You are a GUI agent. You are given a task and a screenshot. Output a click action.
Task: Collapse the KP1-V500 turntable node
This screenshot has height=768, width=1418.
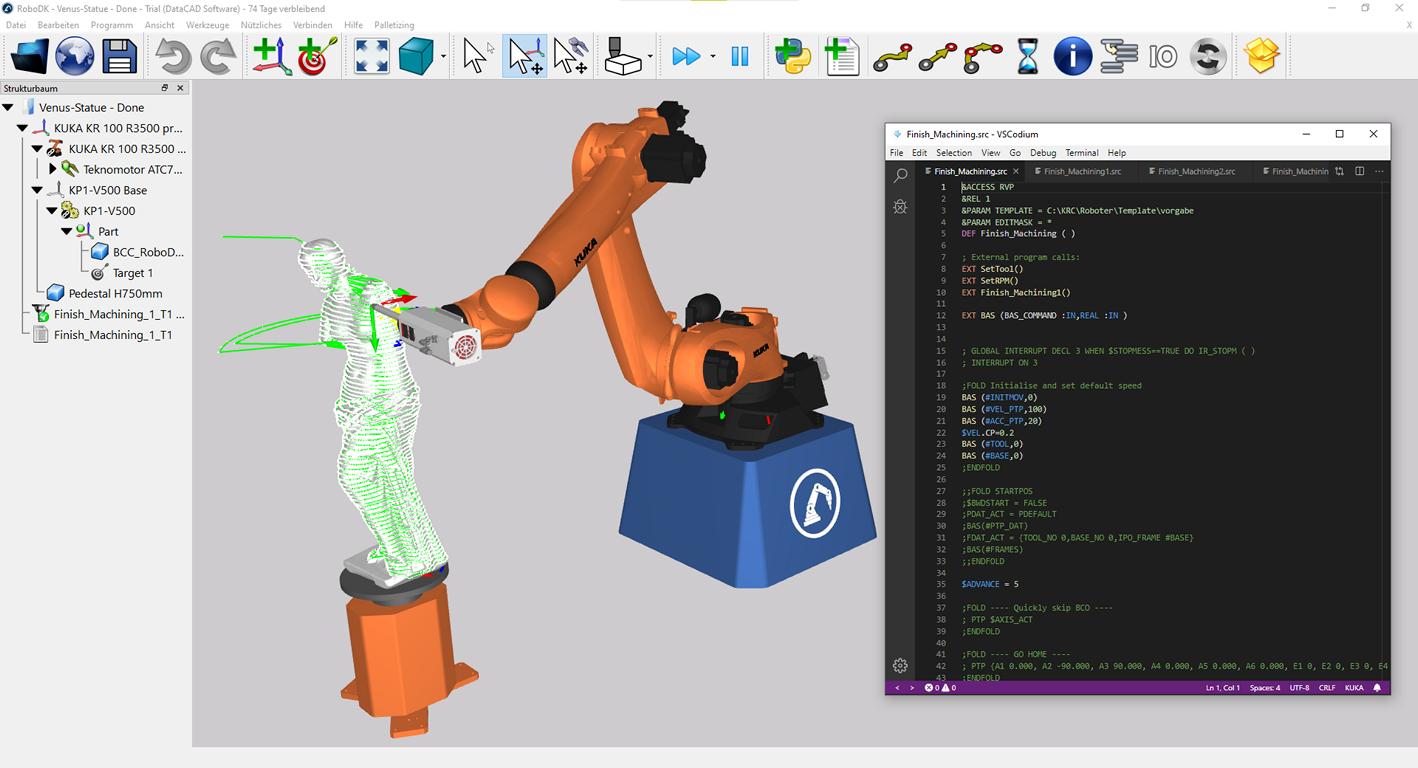point(52,211)
